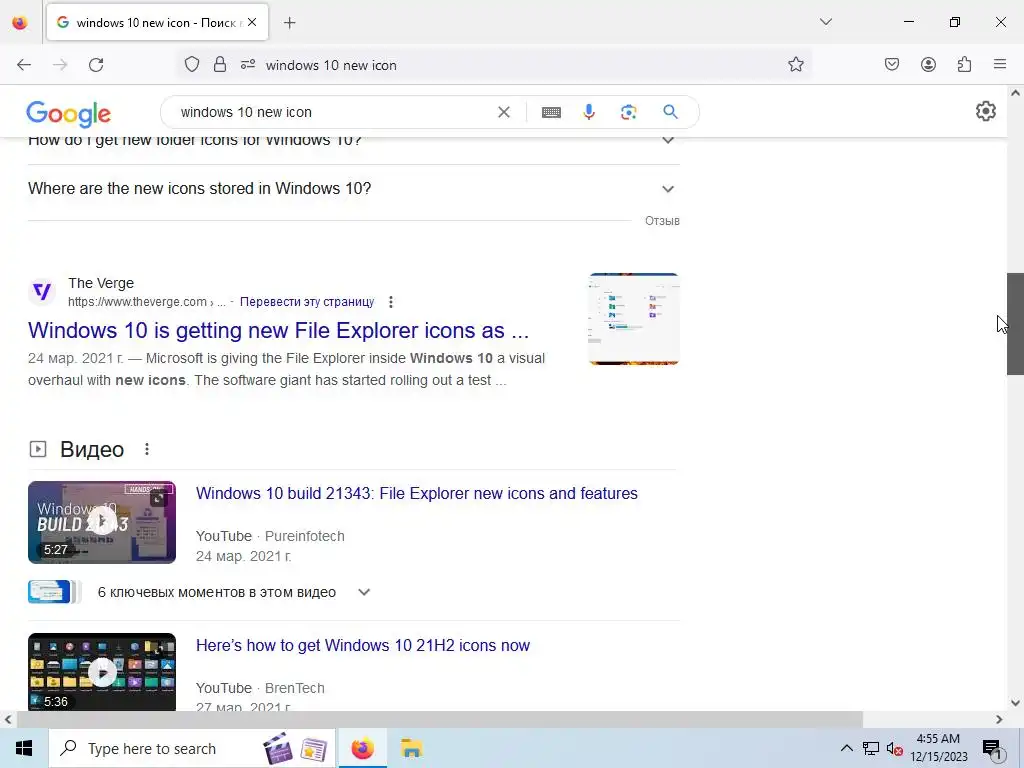This screenshot has height=768, width=1024.
Task: Click the site security padlock icon
Action: [220, 64]
